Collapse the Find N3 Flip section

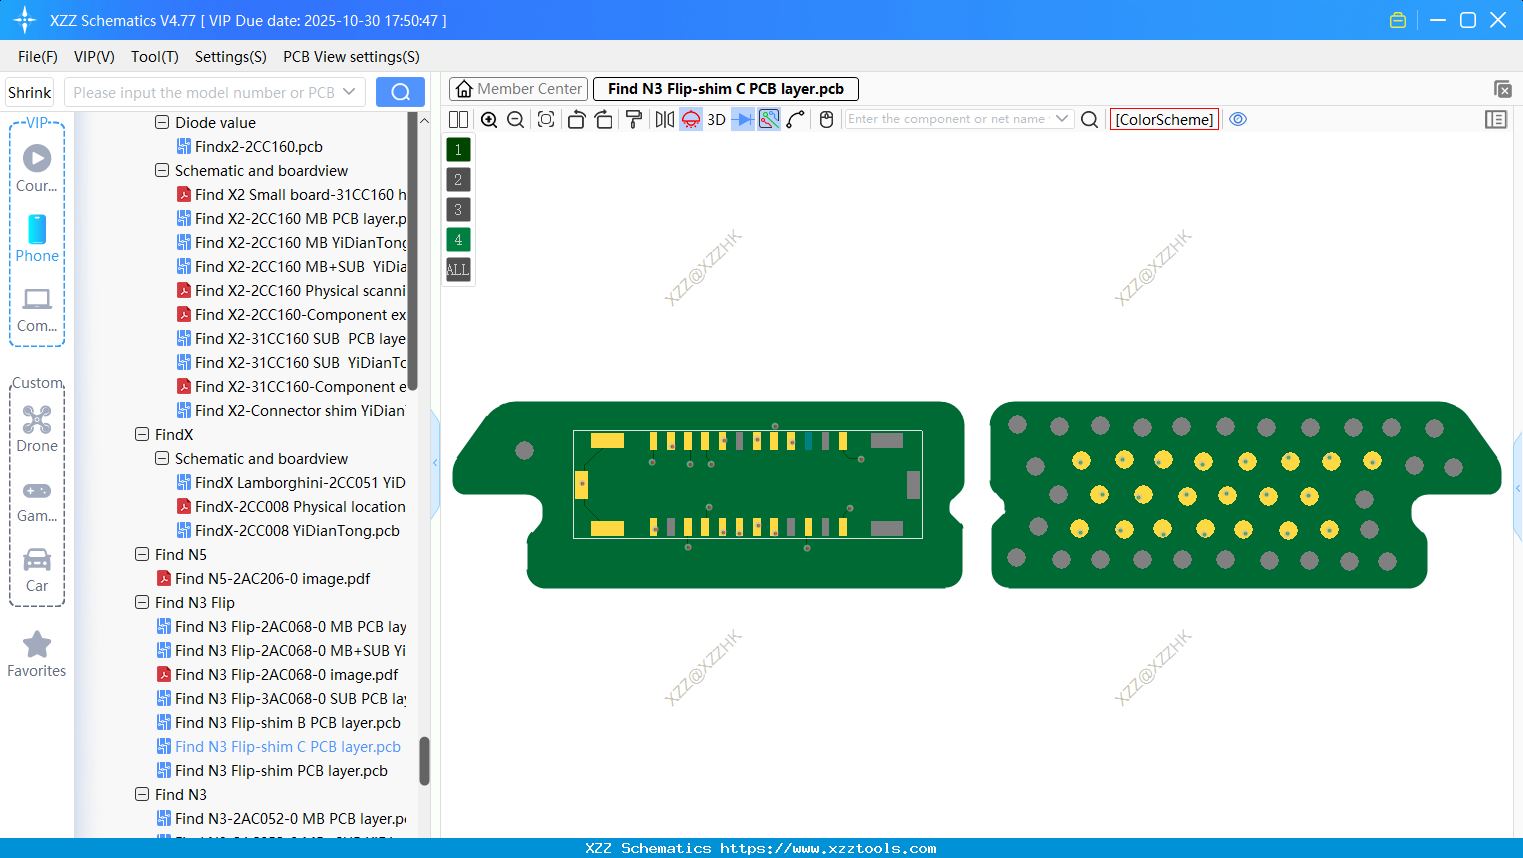pos(142,602)
